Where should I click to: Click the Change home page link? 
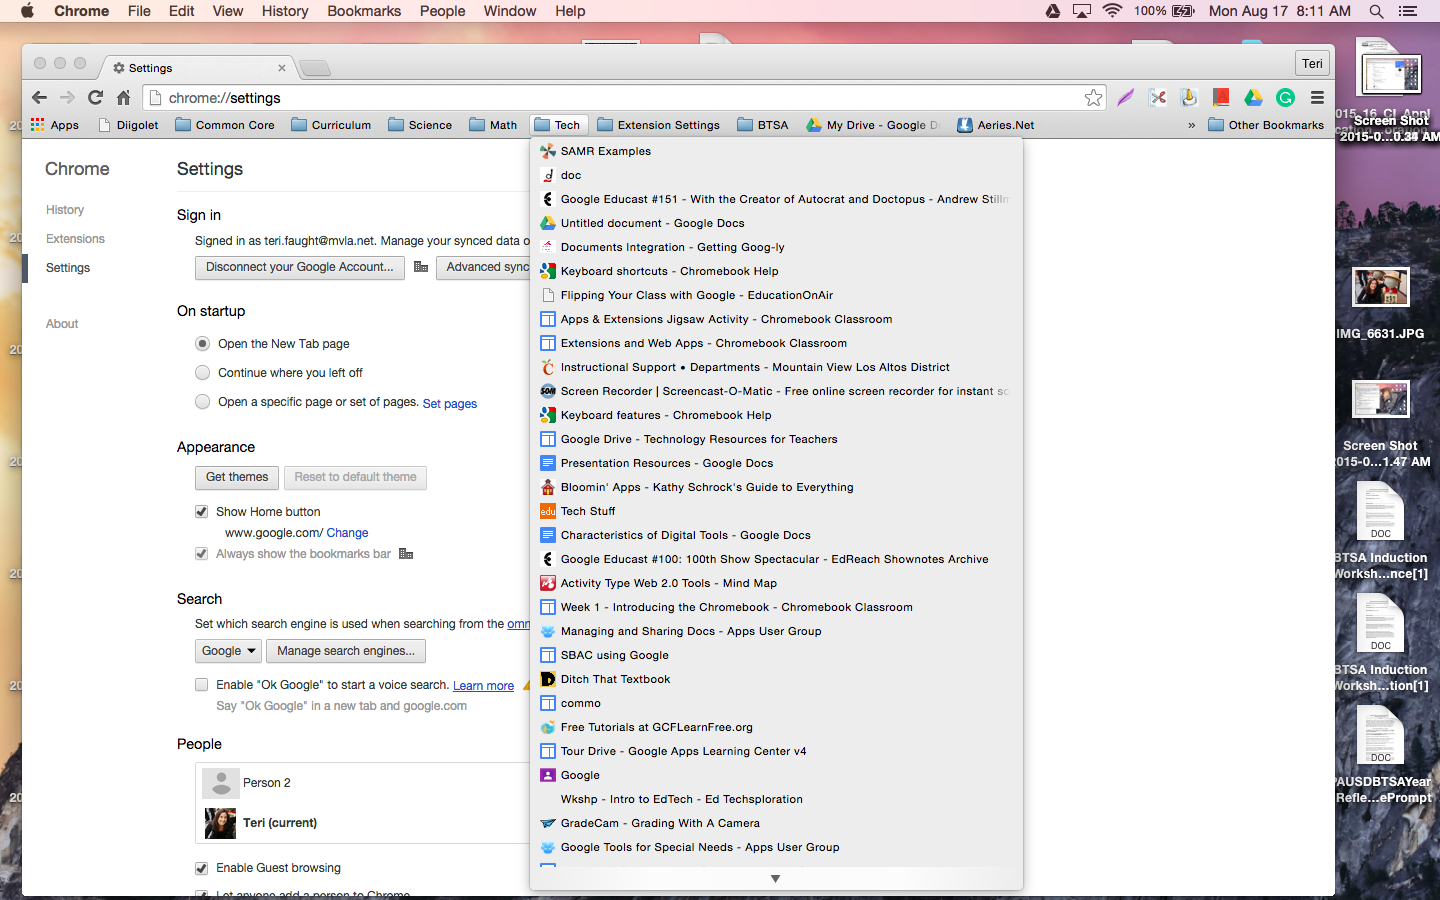(347, 533)
